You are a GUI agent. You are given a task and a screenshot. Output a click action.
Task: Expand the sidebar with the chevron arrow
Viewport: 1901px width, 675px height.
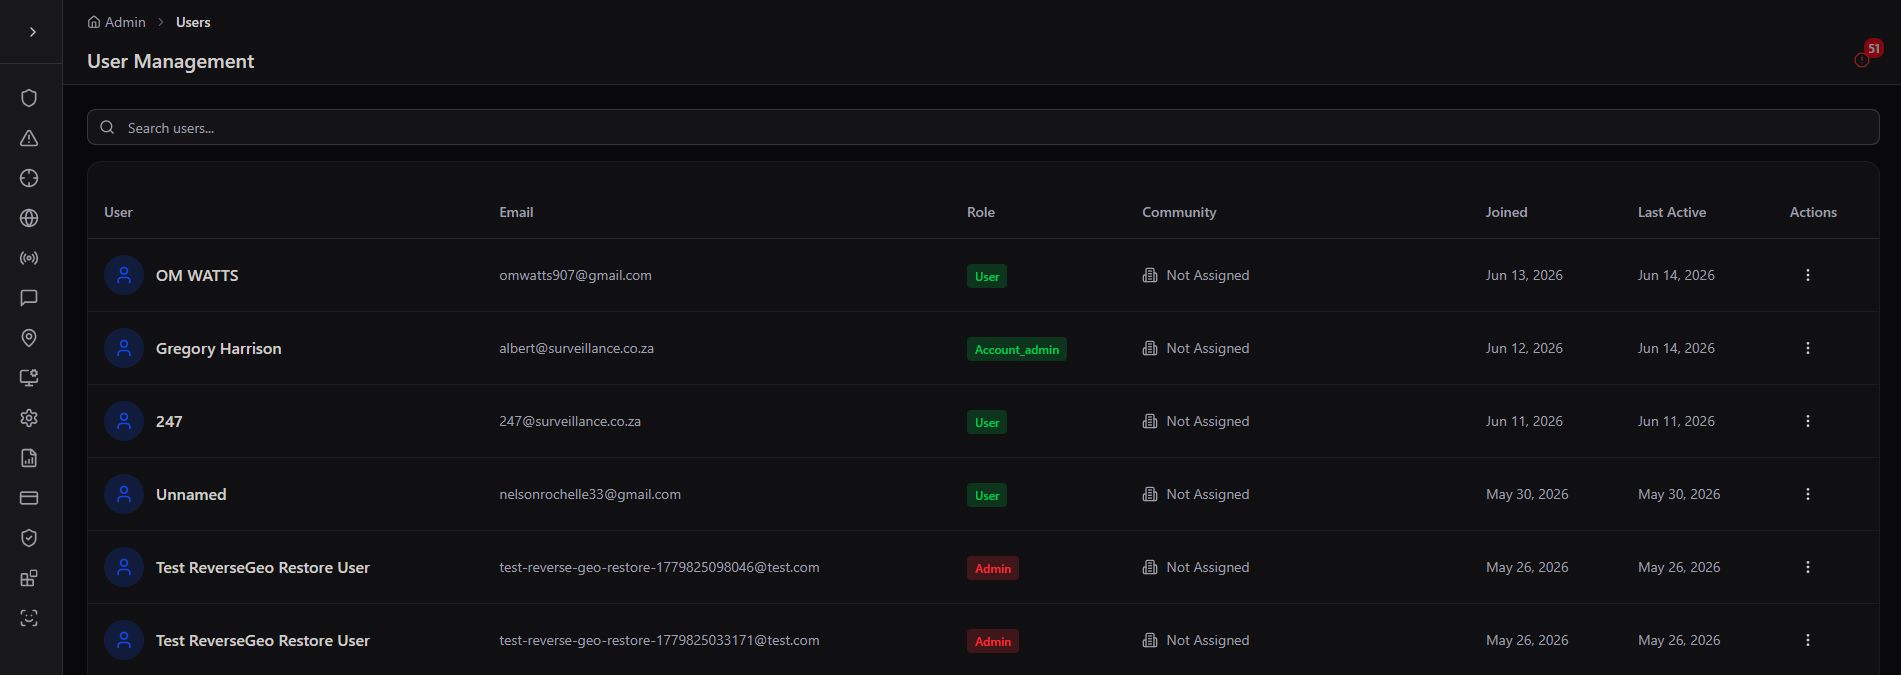32,32
